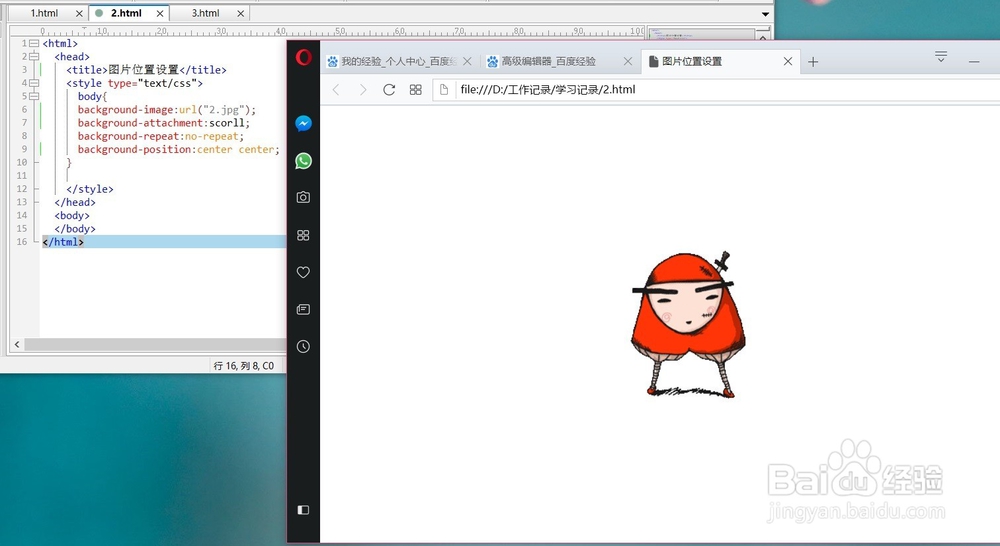
Task: Select the 图片位置设置 browser tab
Action: point(720,61)
